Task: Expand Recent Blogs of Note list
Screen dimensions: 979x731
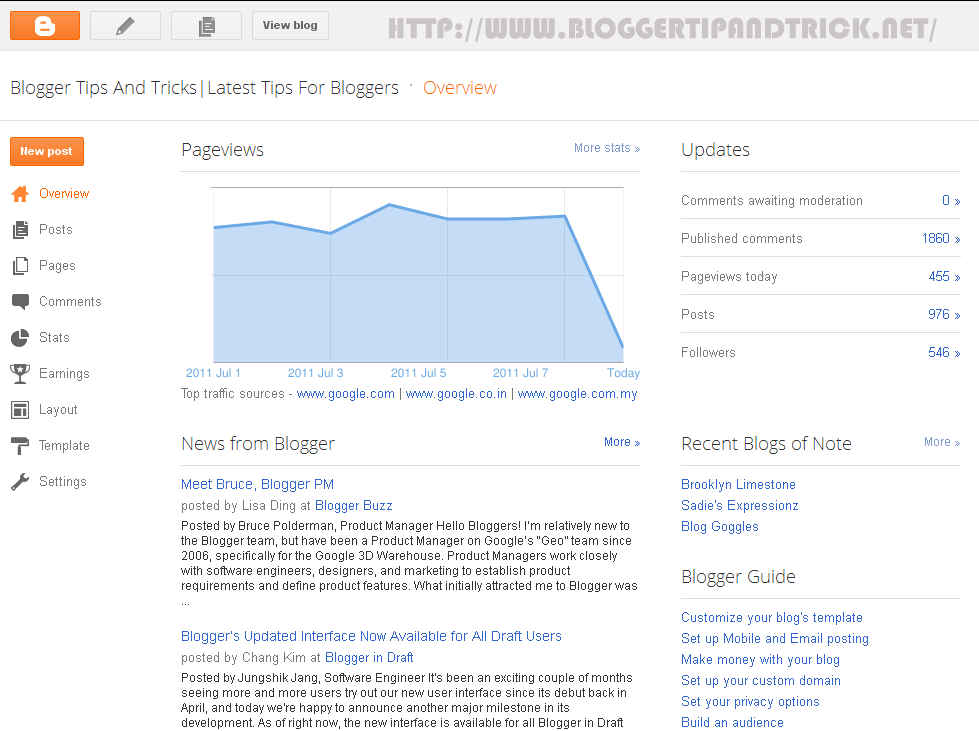Action: pos(940,441)
